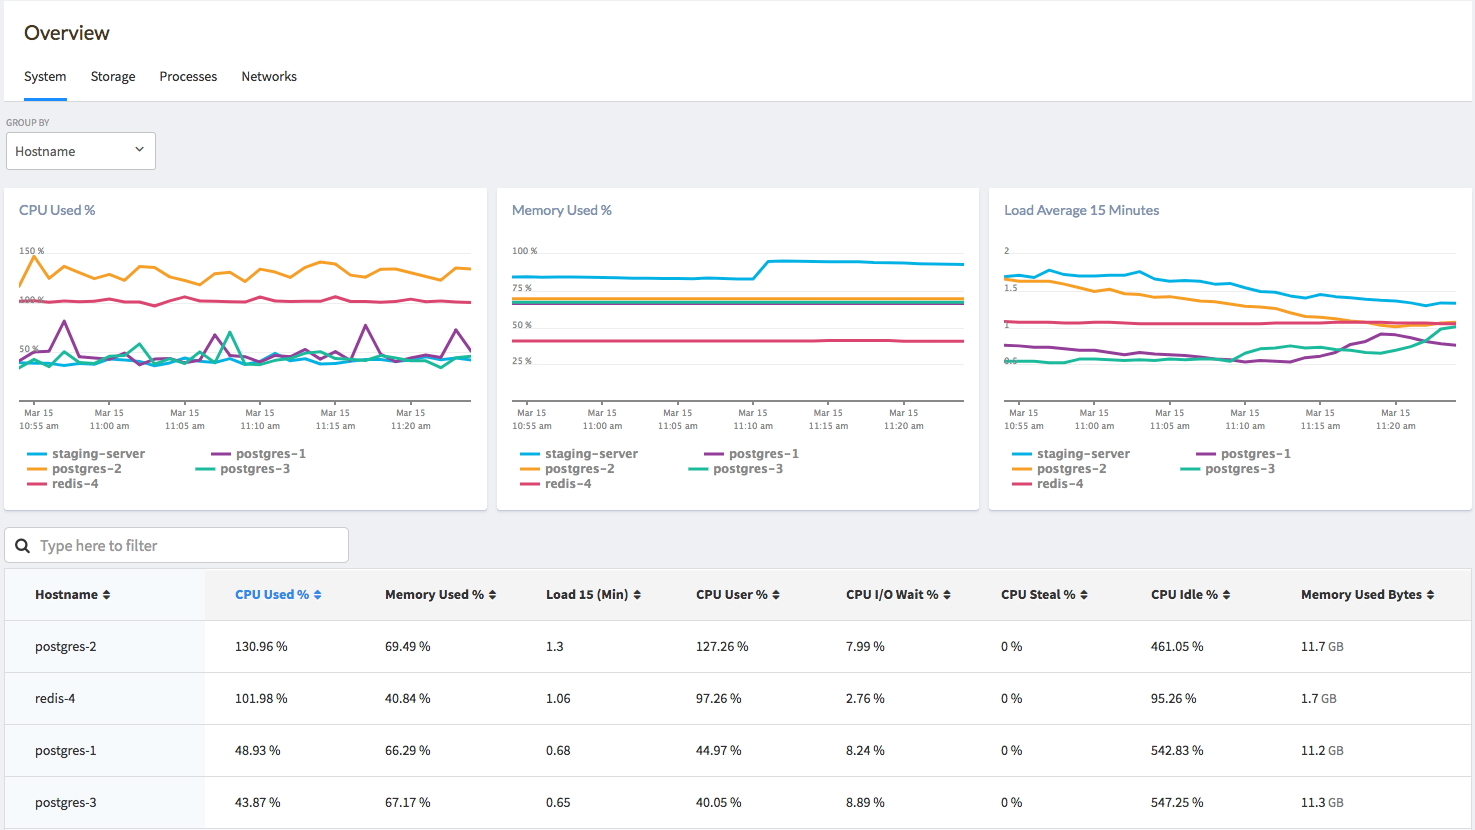Toggle redis-4 series in Load Average legend
The image size is (1475, 830).
point(1060,484)
